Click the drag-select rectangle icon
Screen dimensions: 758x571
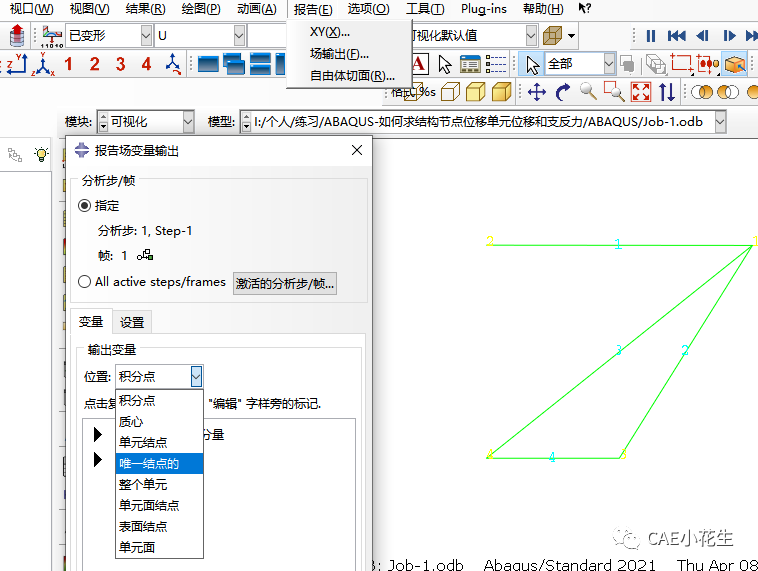point(682,64)
